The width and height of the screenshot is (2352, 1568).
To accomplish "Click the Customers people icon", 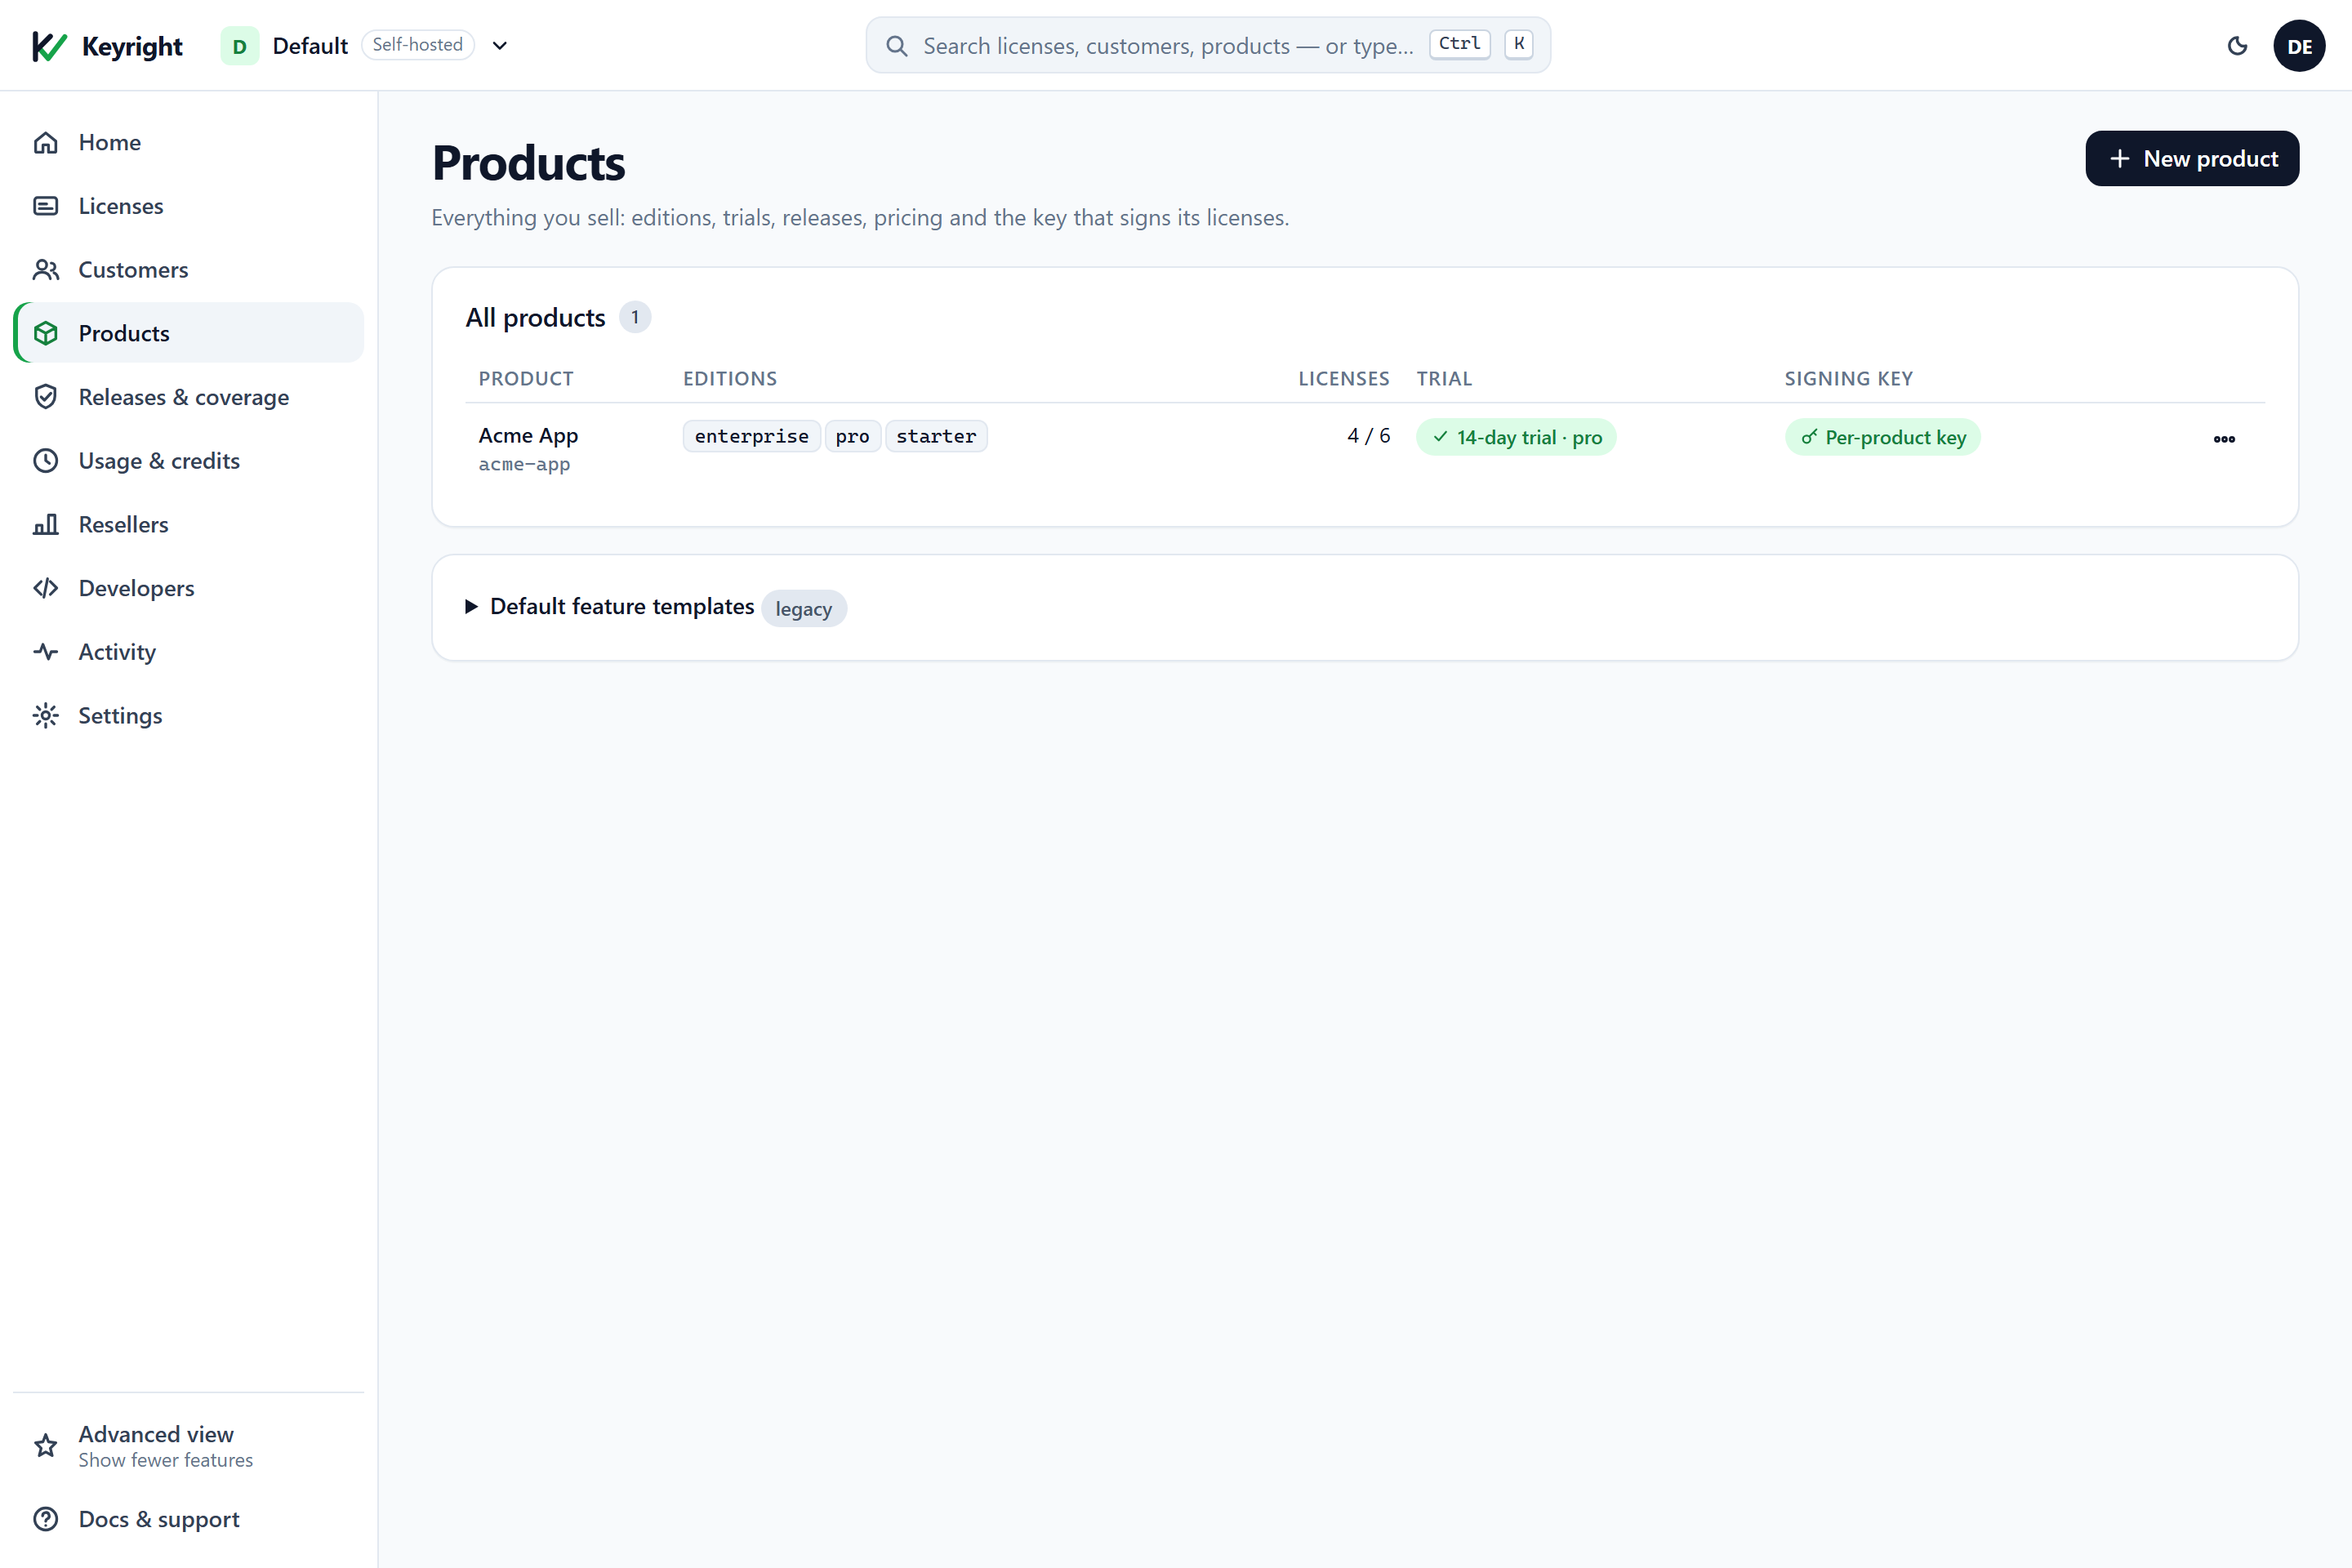I will (46, 270).
